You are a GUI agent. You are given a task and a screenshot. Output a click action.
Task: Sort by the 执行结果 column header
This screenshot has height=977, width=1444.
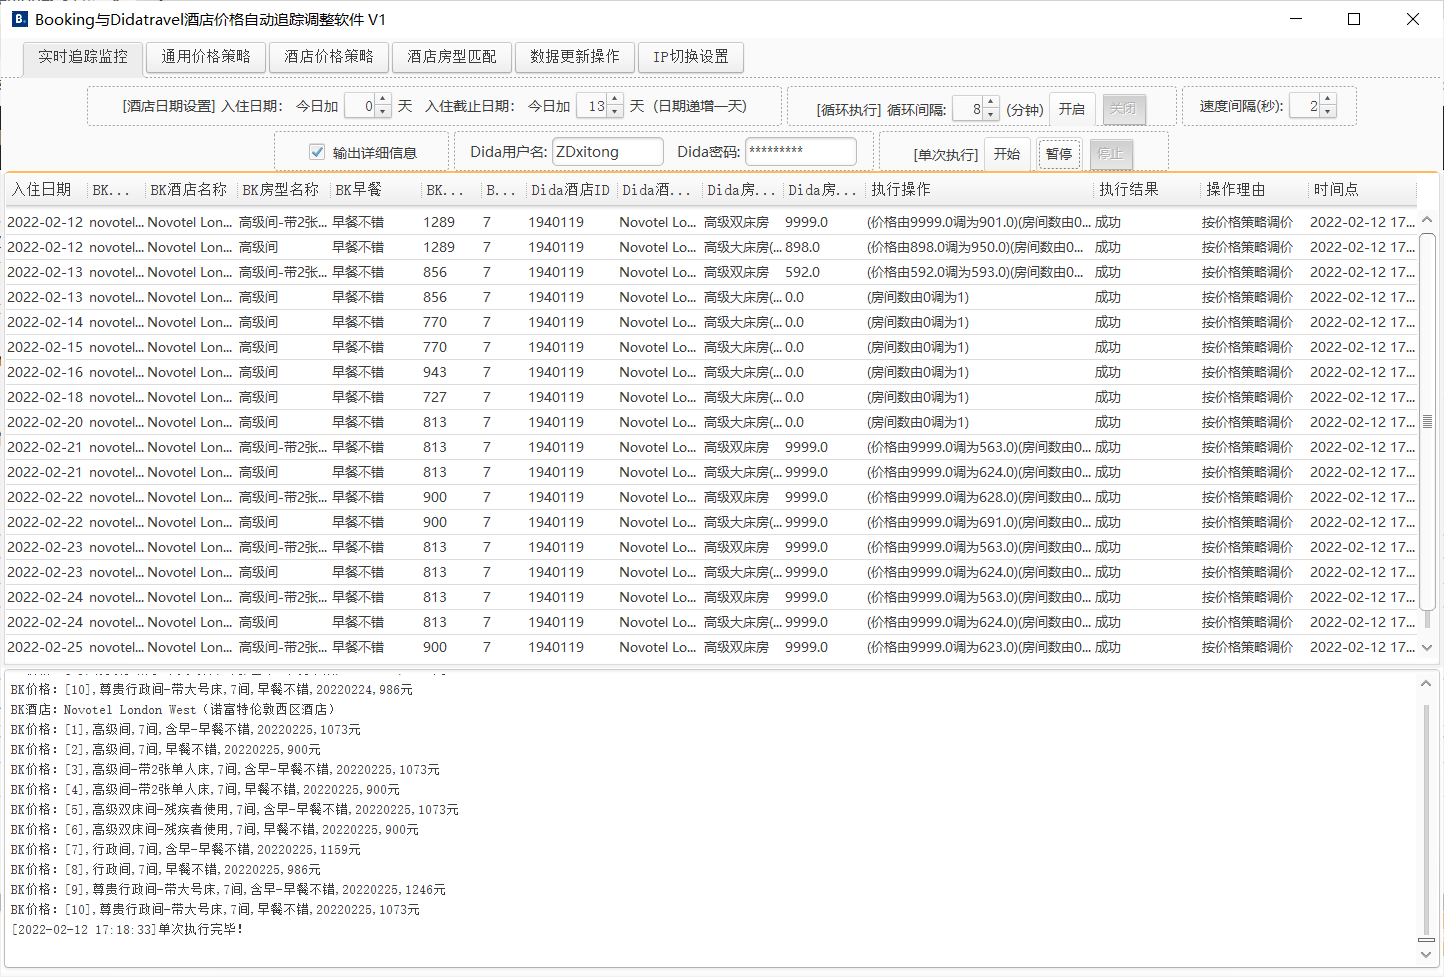pyautogui.click(x=1146, y=190)
